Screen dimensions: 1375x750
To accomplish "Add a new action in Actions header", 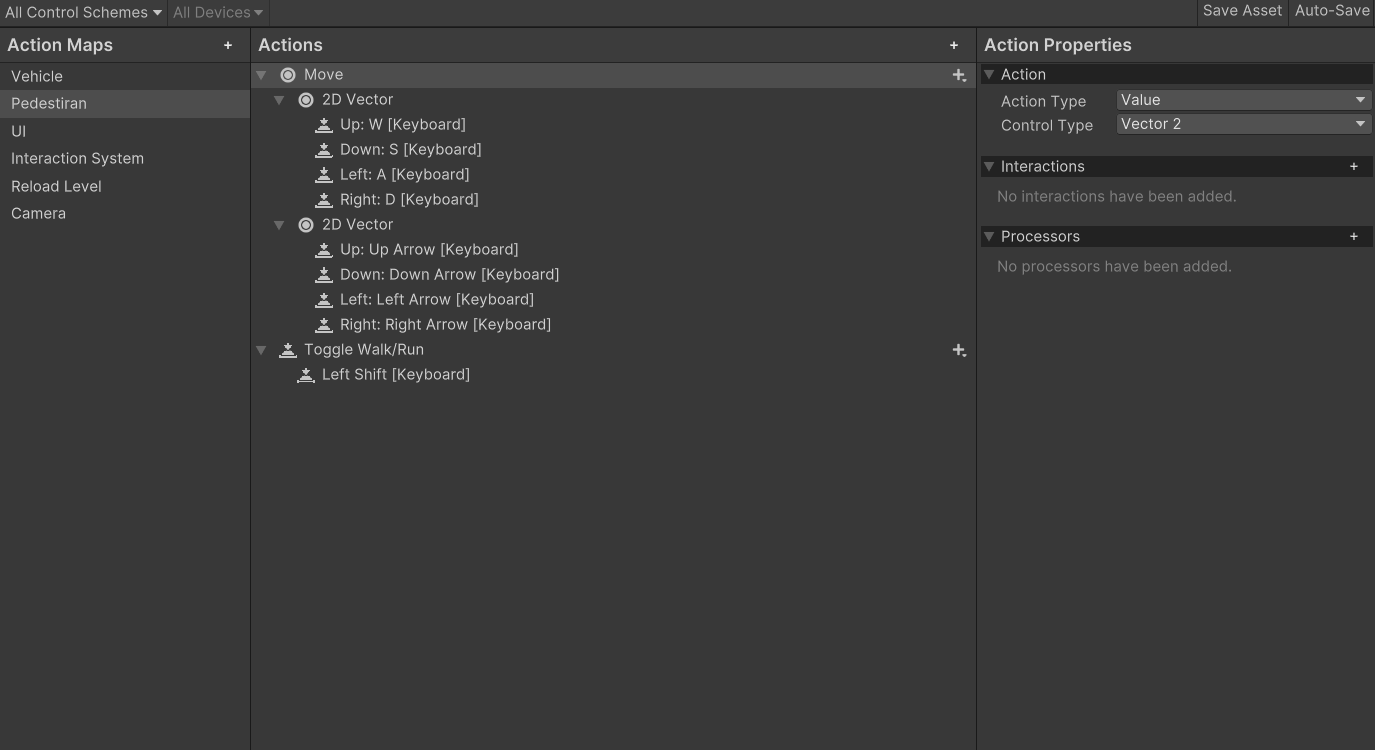I will [954, 45].
